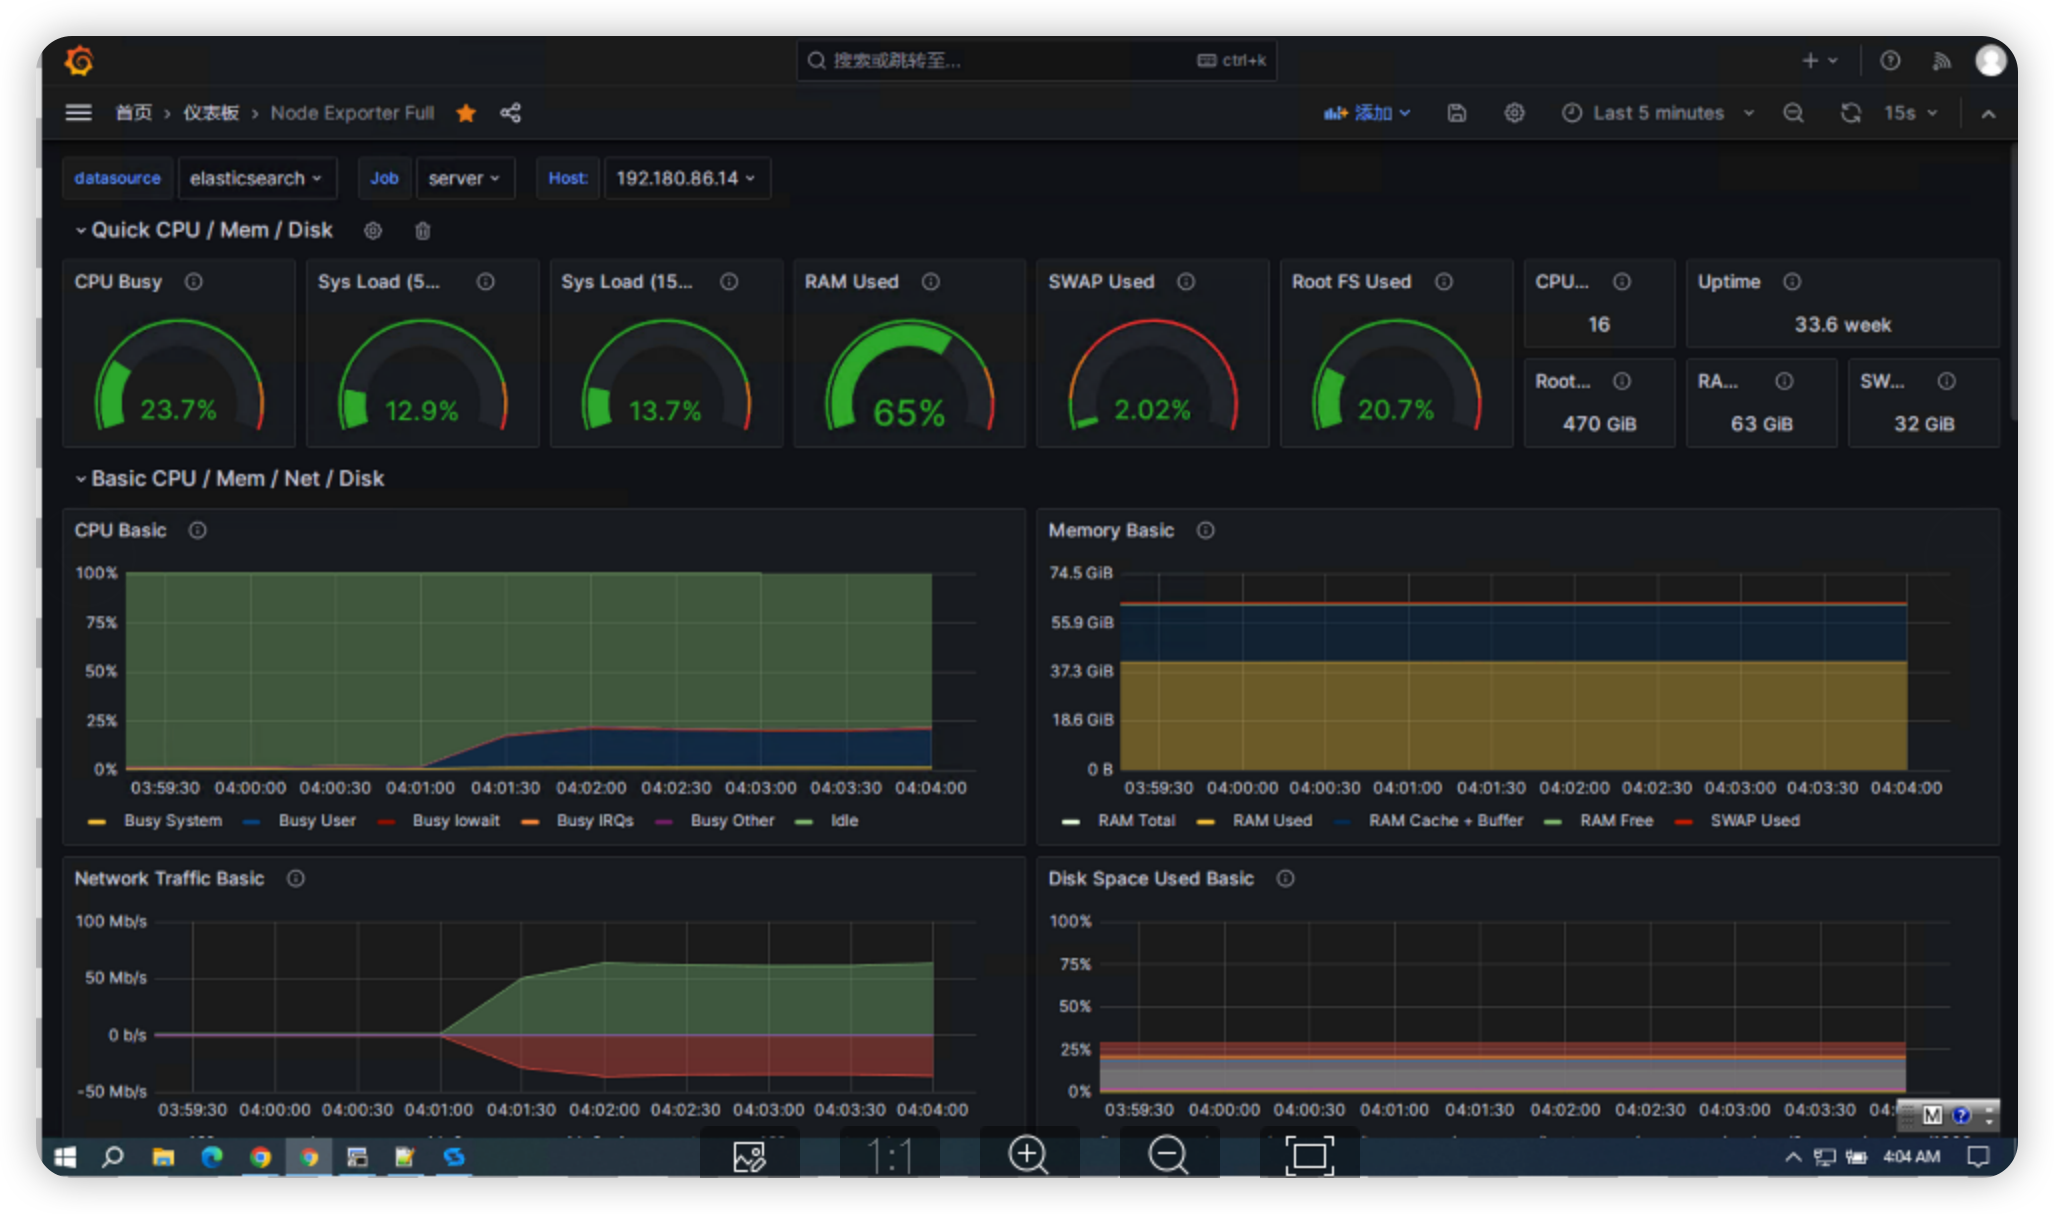Viewport: 2054px width, 1214px height.
Task: Star the Node Exporter Full dashboard
Action: [466, 113]
